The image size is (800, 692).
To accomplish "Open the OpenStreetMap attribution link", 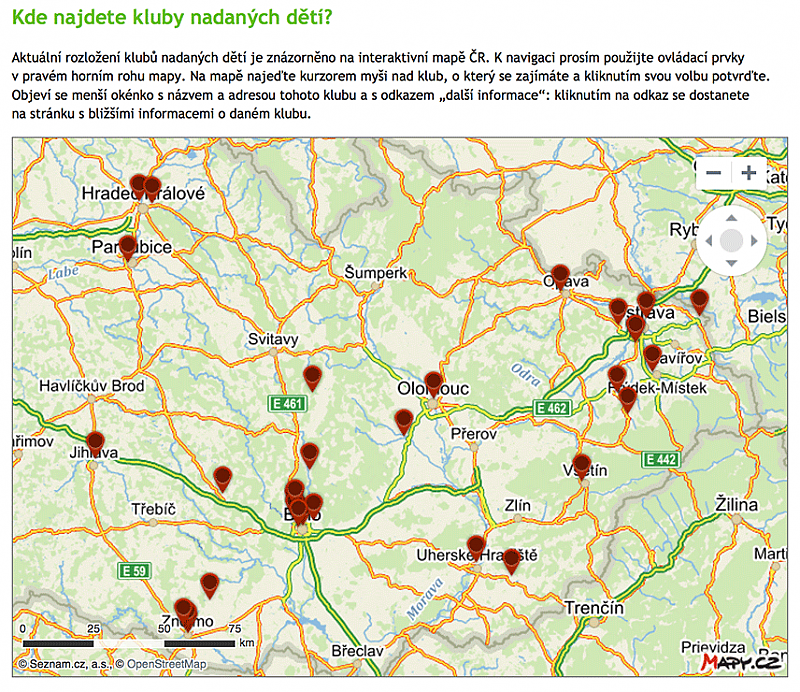I will 166,664.
